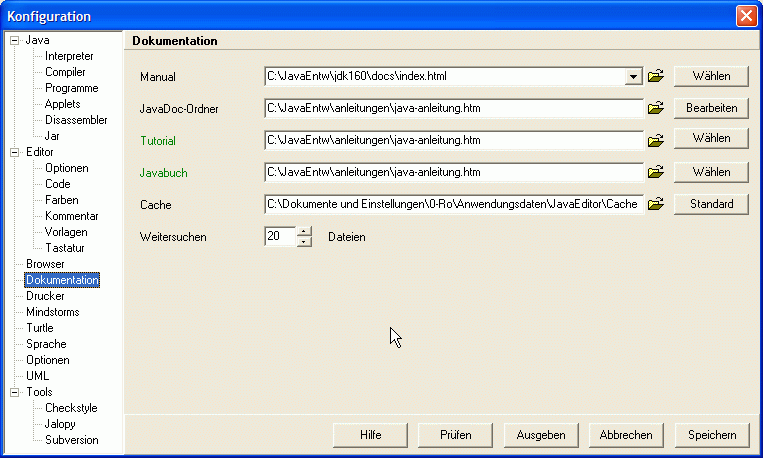Open folder browser for JavaDoc-Ordner path
Viewport: 763px width, 458px height.
(655, 108)
